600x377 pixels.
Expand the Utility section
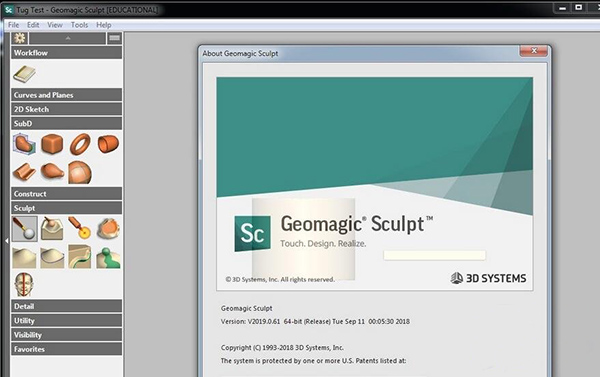(67, 320)
